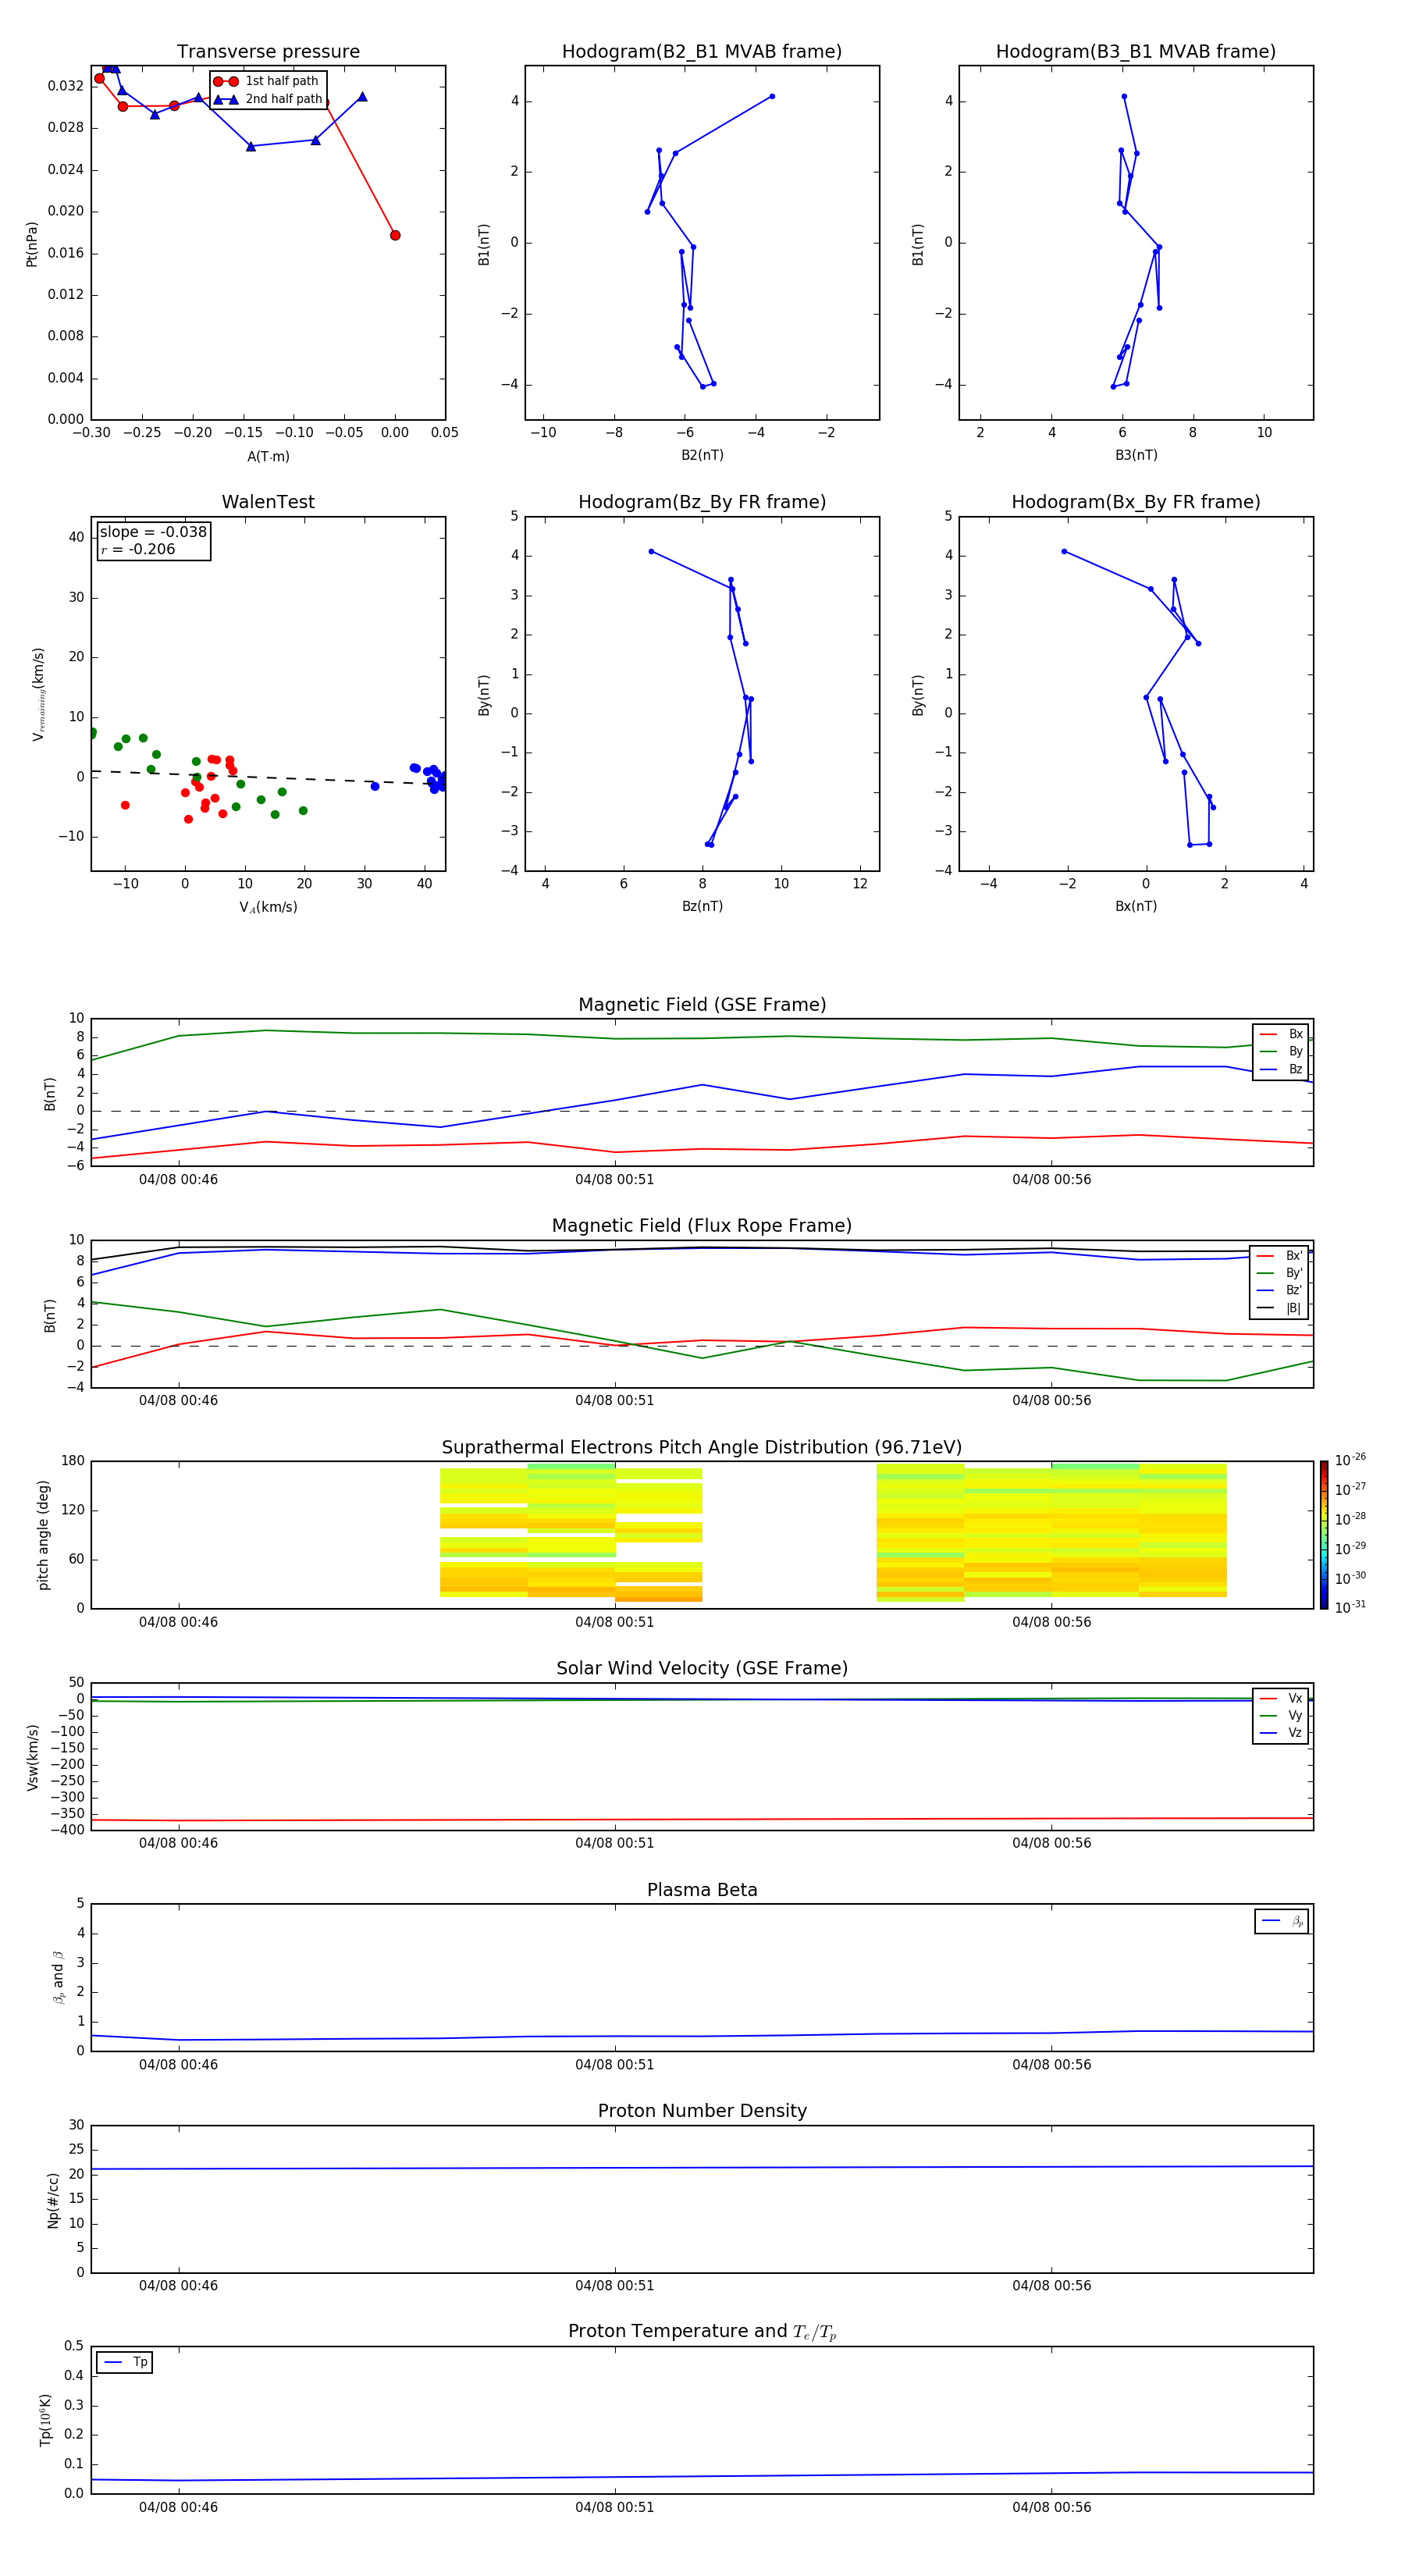Click the |B| legend entry in Flux Rope plot

pos(1279,1309)
